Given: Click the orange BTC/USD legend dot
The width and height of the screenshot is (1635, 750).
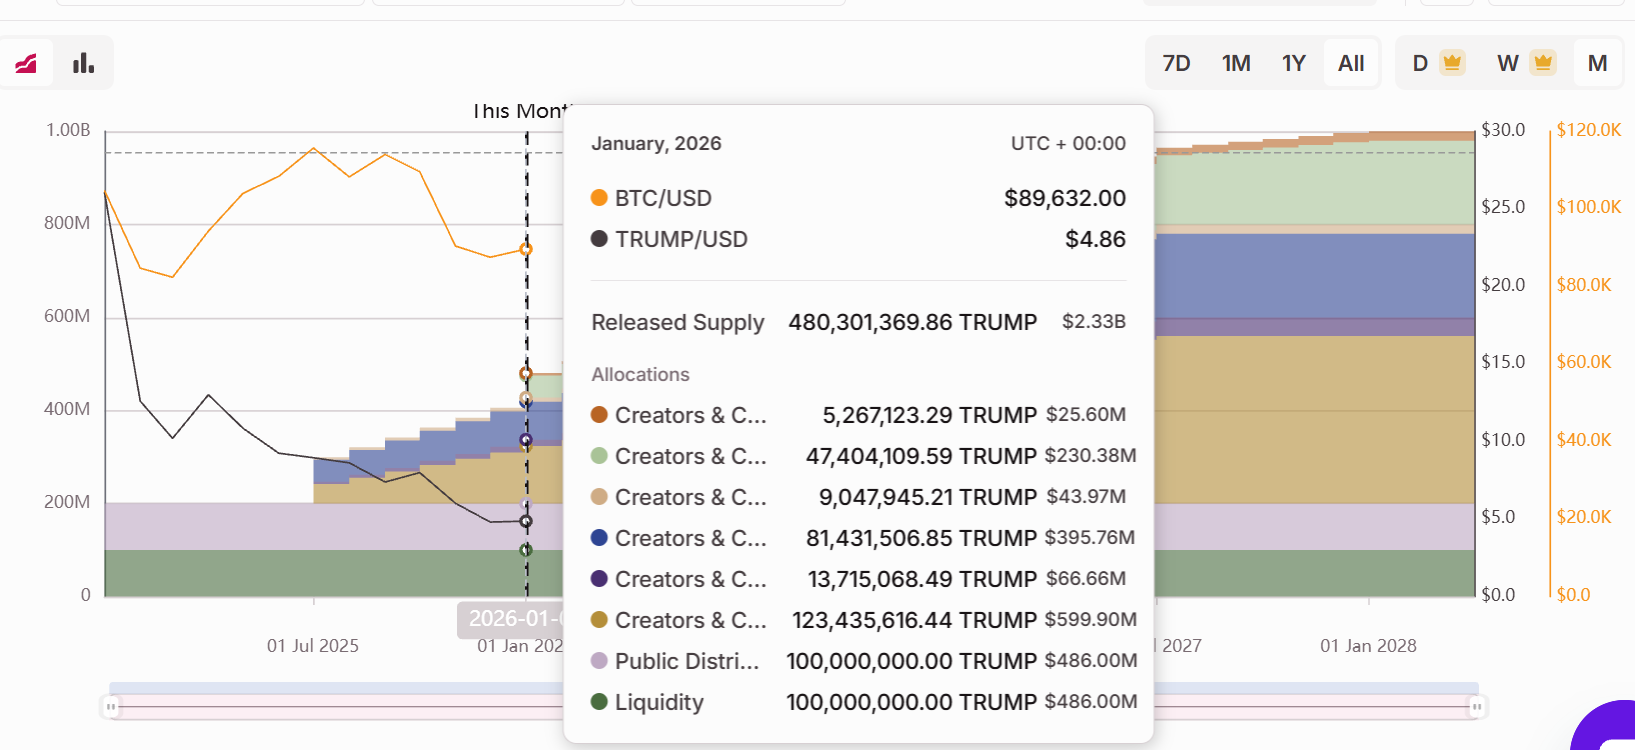Looking at the screenshot, I should click(599, 198).
